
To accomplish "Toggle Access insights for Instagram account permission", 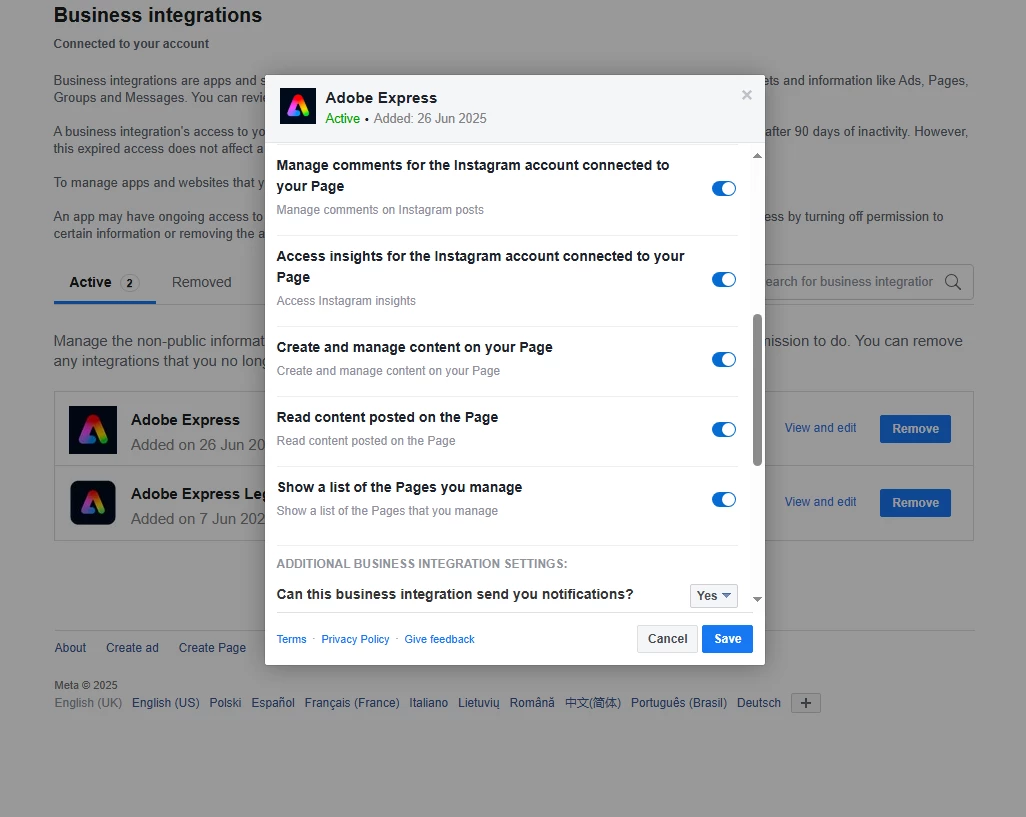I will [724, 279].
